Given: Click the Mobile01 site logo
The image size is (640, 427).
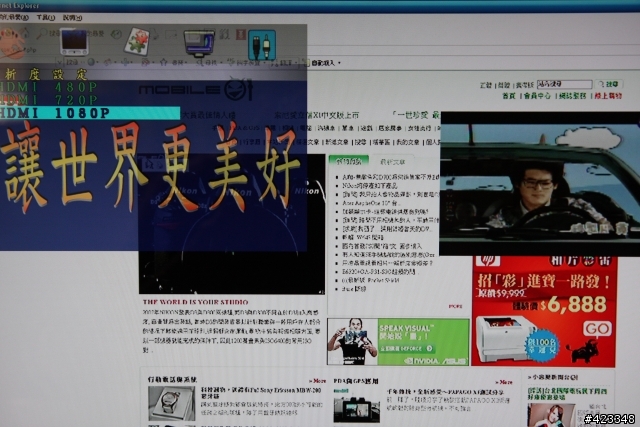Looking at the screenshot, I should point(195,90).
